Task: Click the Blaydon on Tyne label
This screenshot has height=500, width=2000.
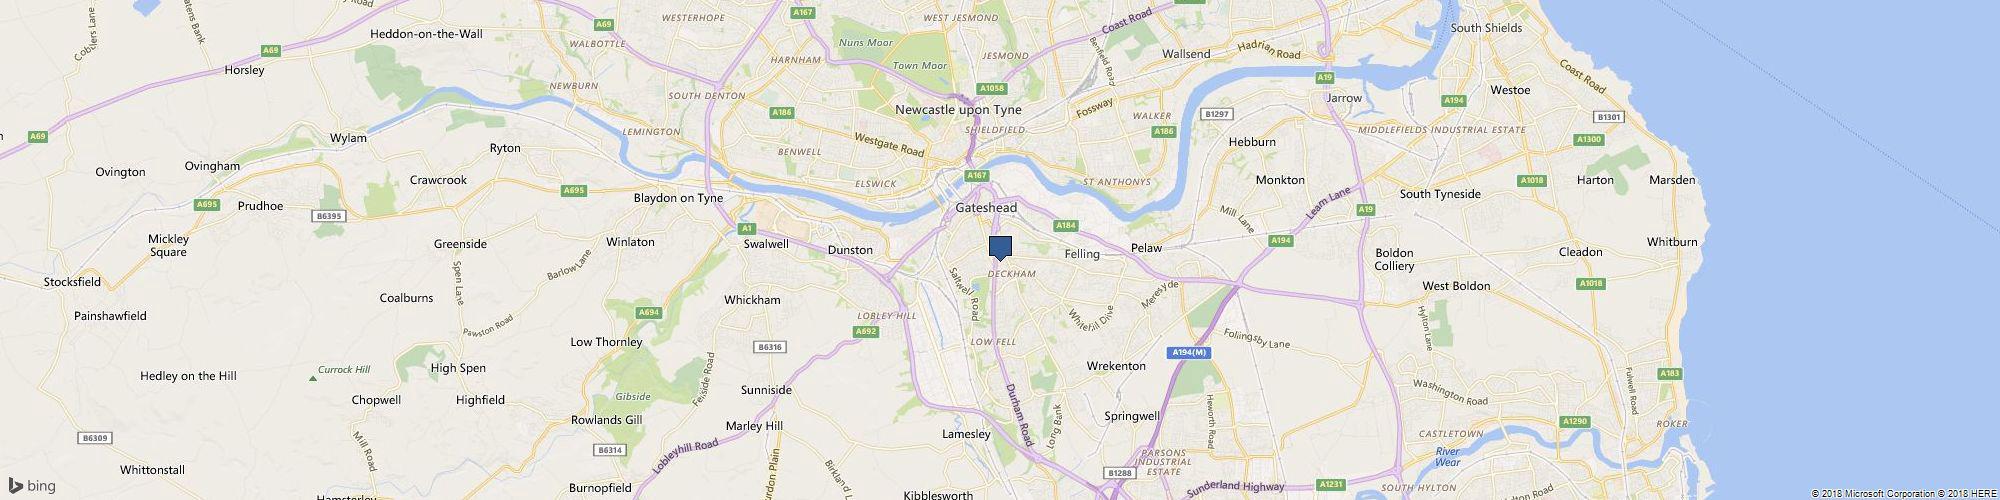Action: click(678, 198)
